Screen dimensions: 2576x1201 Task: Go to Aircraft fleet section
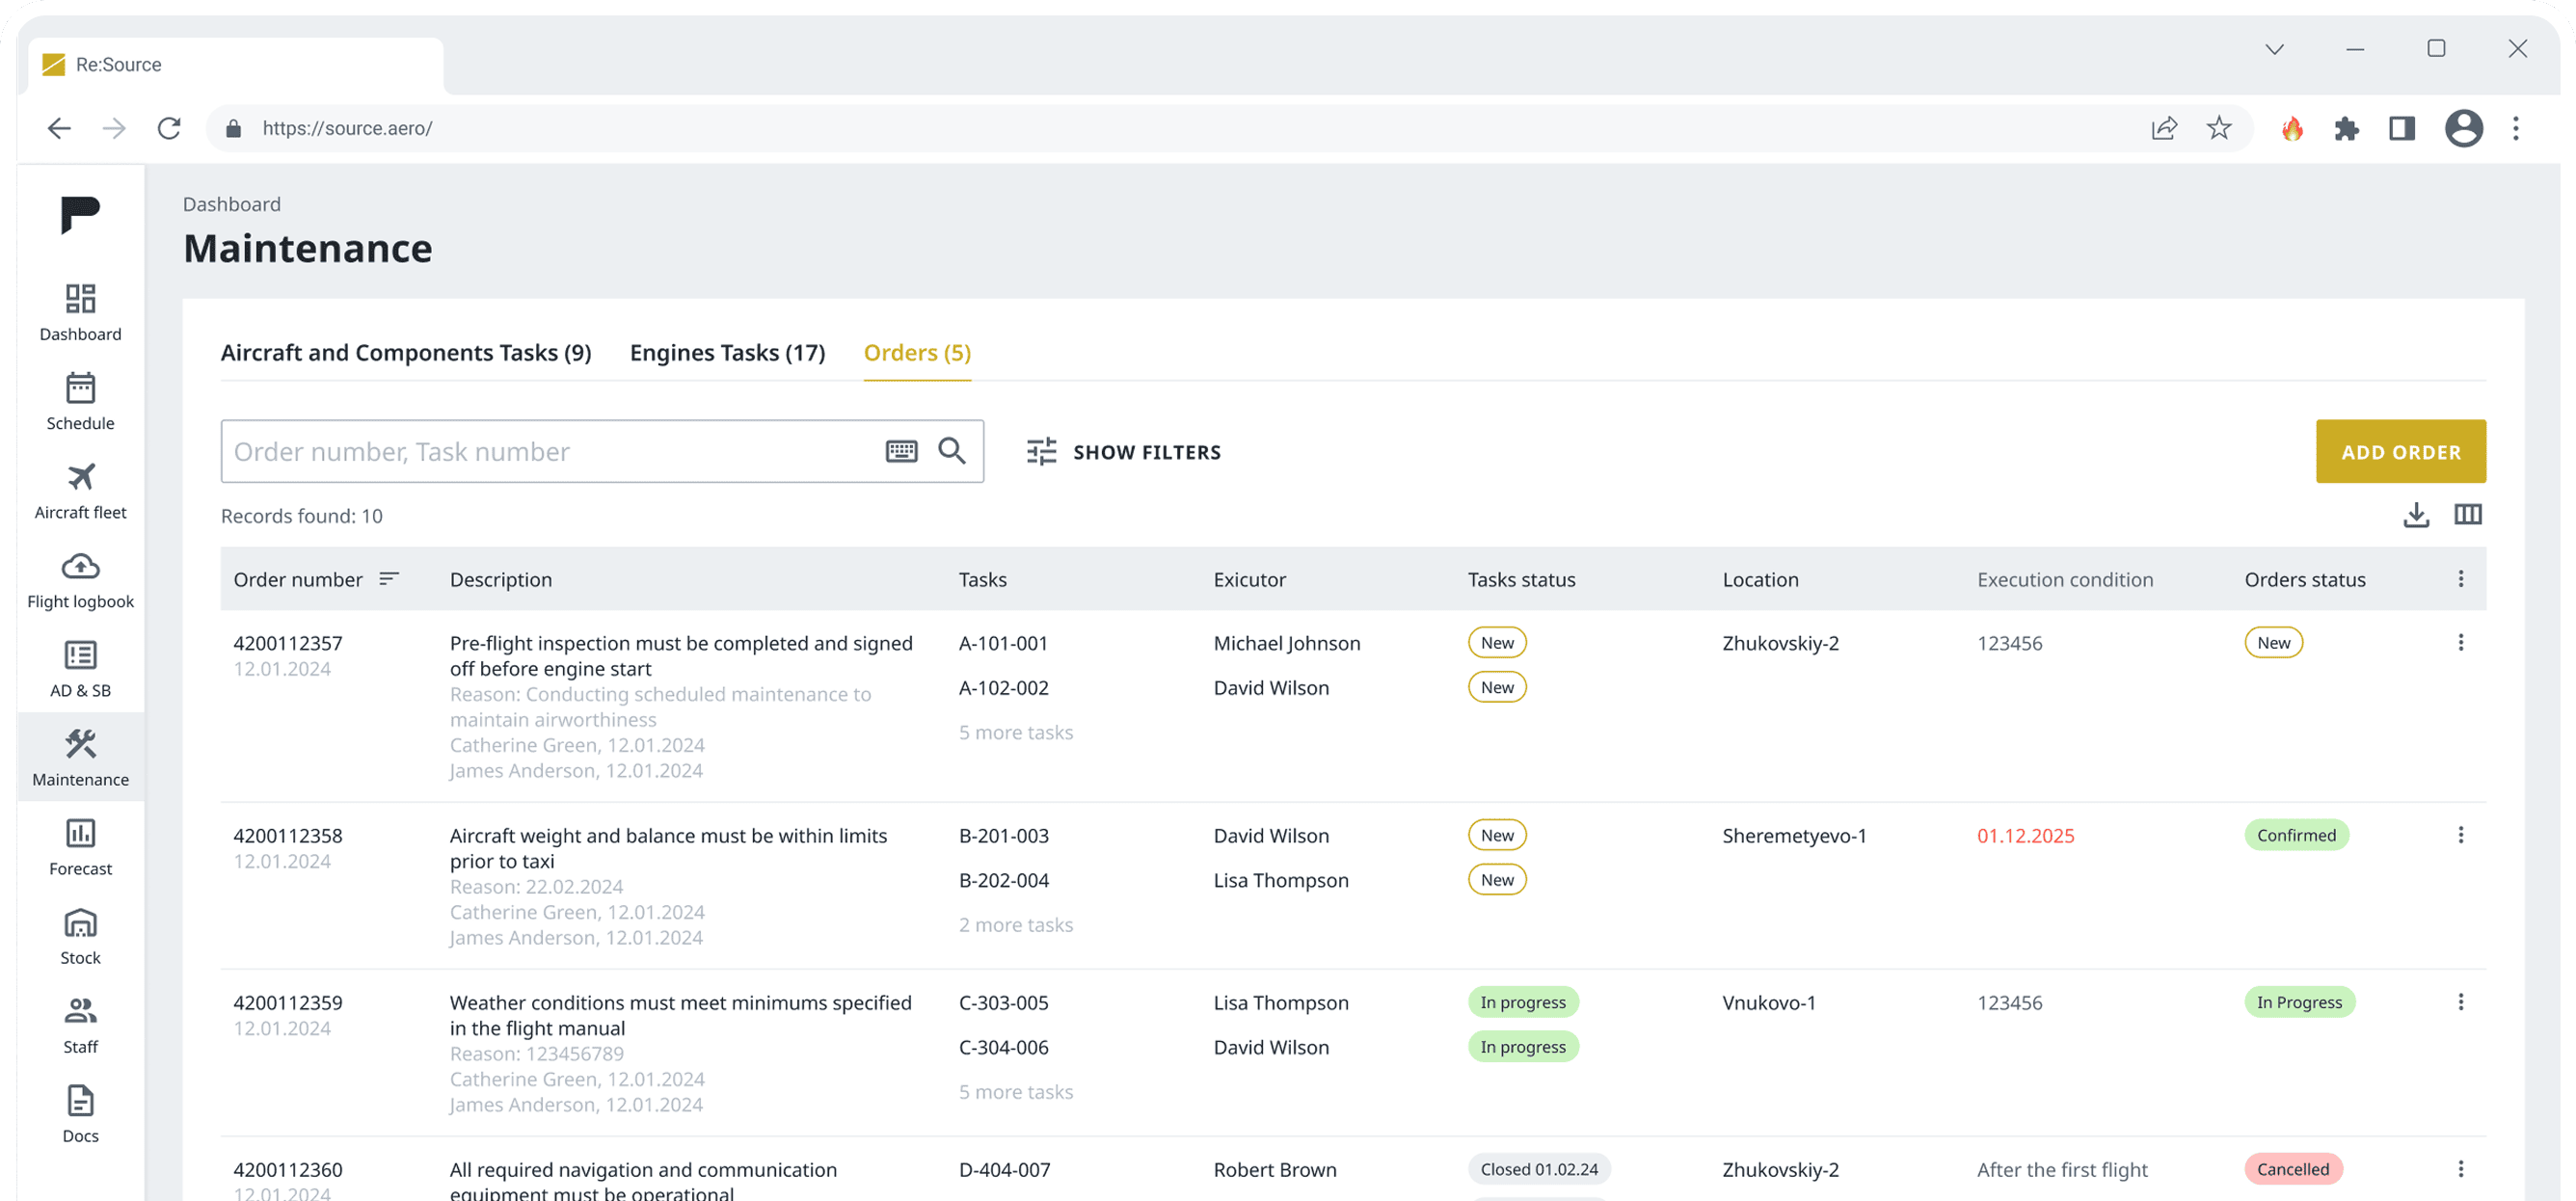[x=80, y=490]
